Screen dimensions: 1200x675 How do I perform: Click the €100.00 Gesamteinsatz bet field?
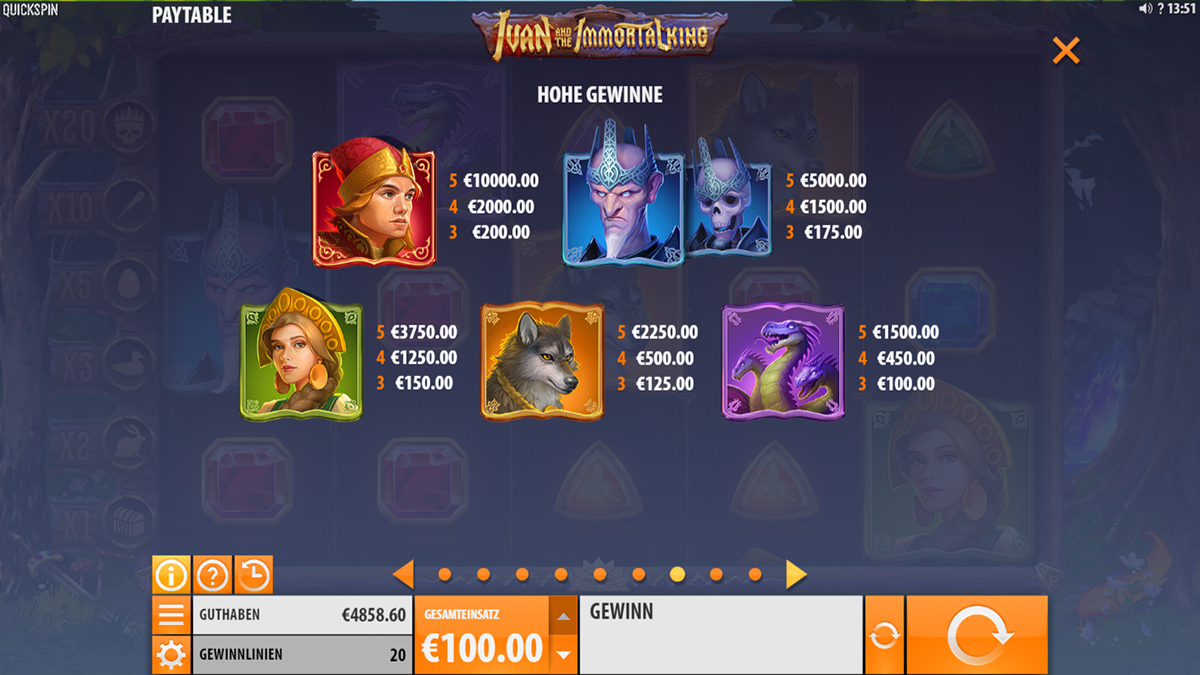click(481, 635)
